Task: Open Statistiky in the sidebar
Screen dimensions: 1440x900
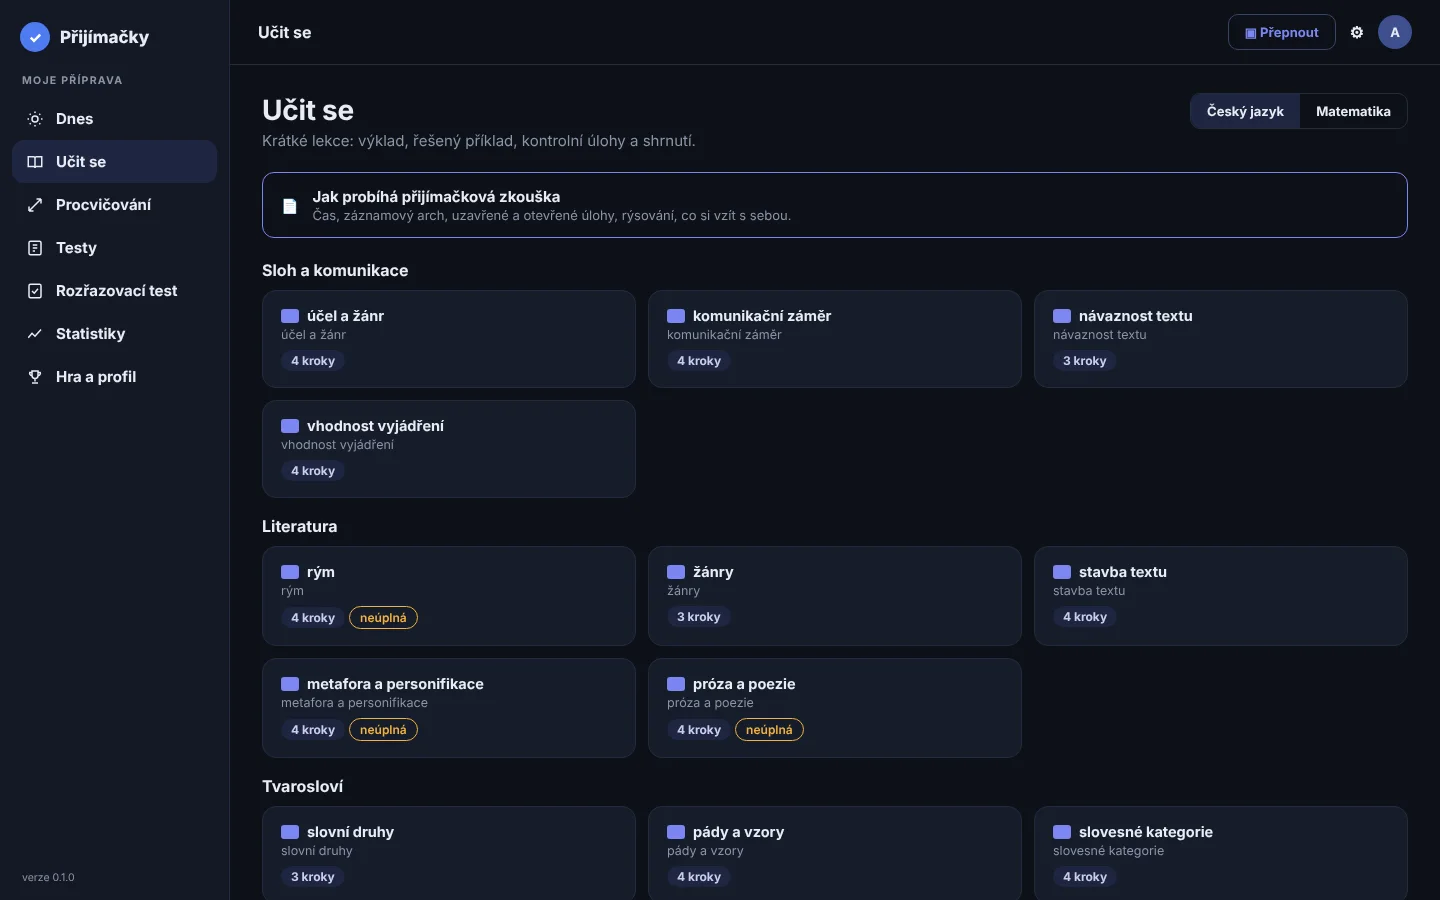Action: tap(114, 334)
